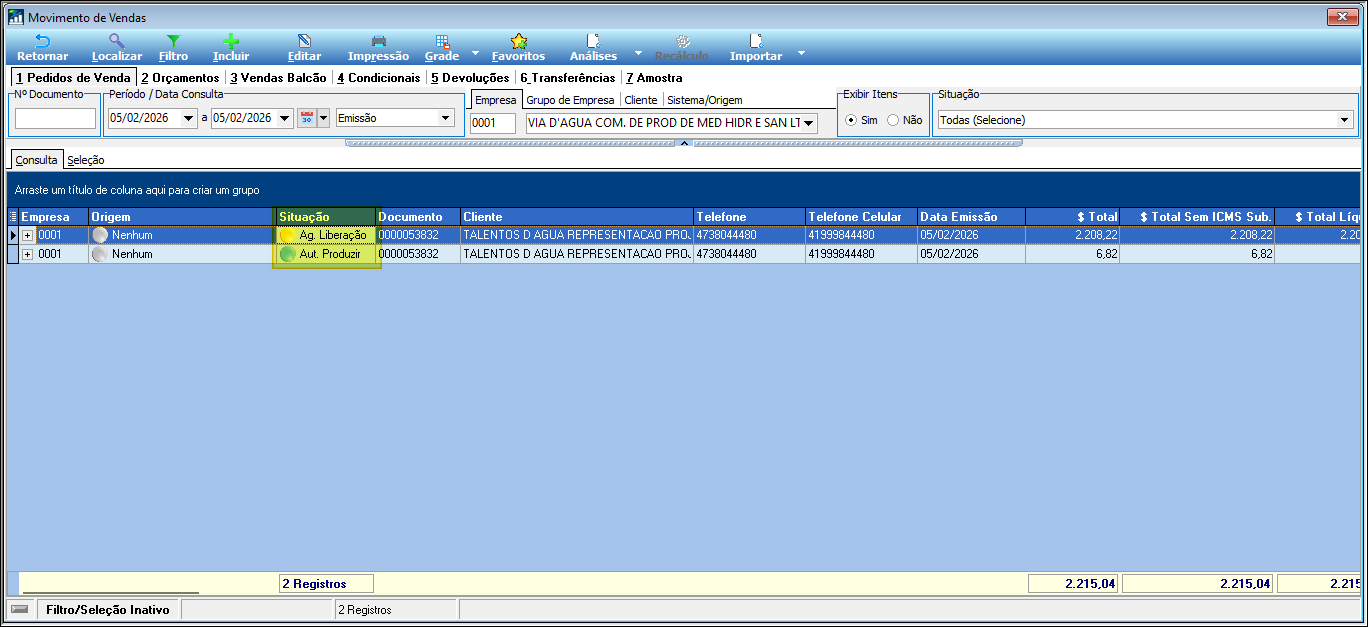Screen dimensions: 1368x627
Task: Open the Editar tool
Action: point(304,42)
